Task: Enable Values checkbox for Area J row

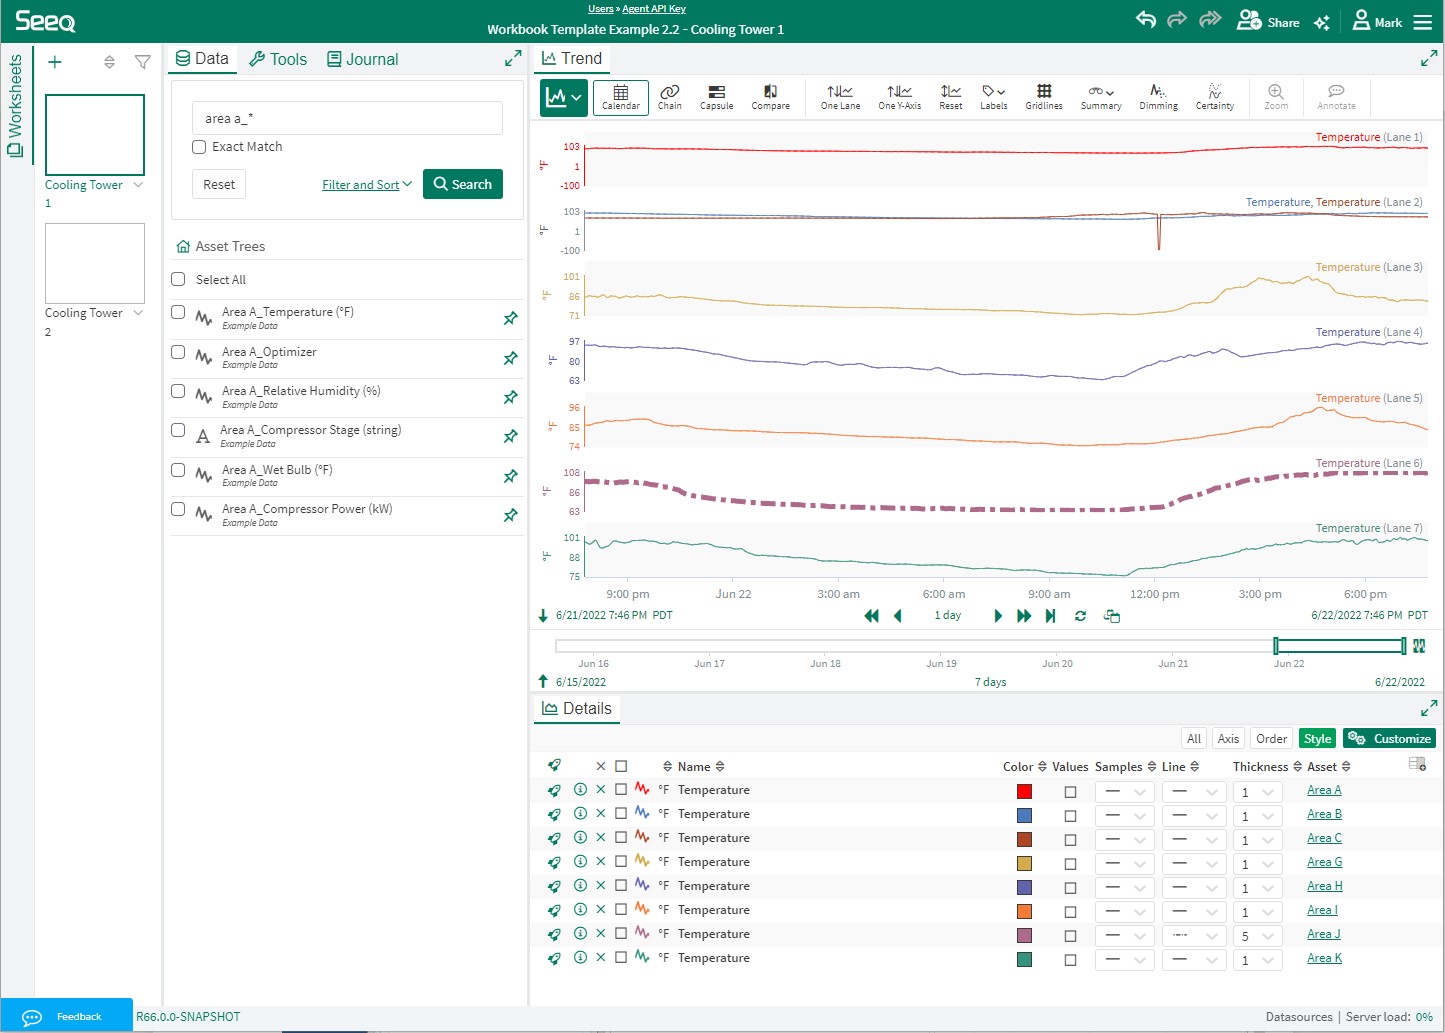Action: click(1070, 936)
